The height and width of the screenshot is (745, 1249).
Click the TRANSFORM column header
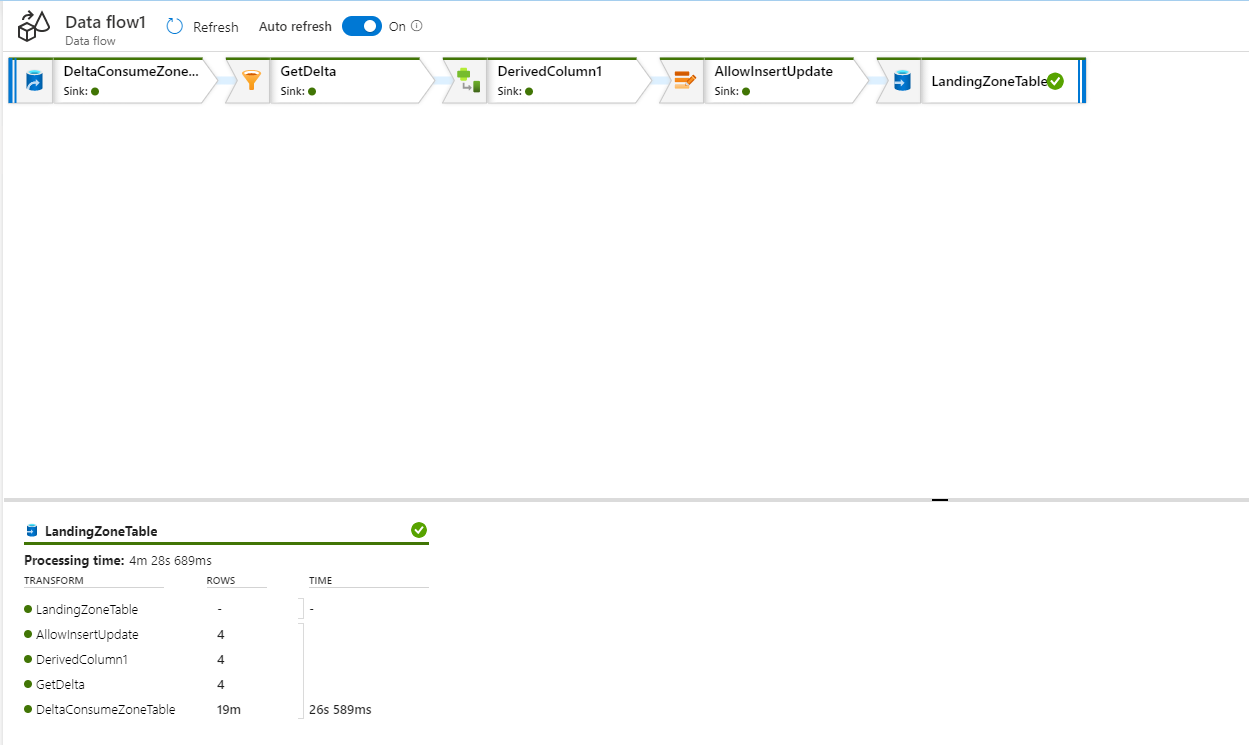(x=54, y=580)
